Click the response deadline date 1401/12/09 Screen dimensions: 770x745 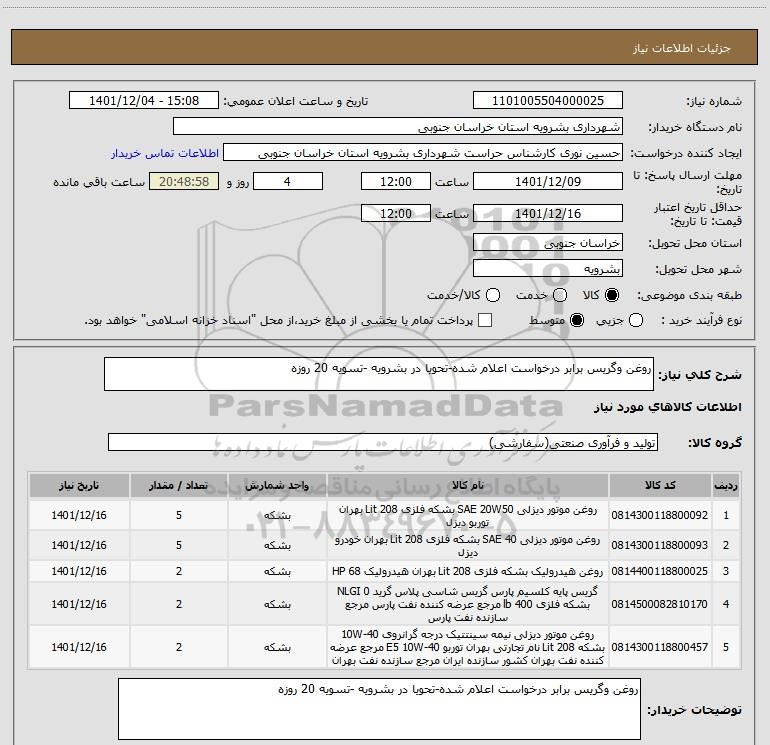point(548,181)
